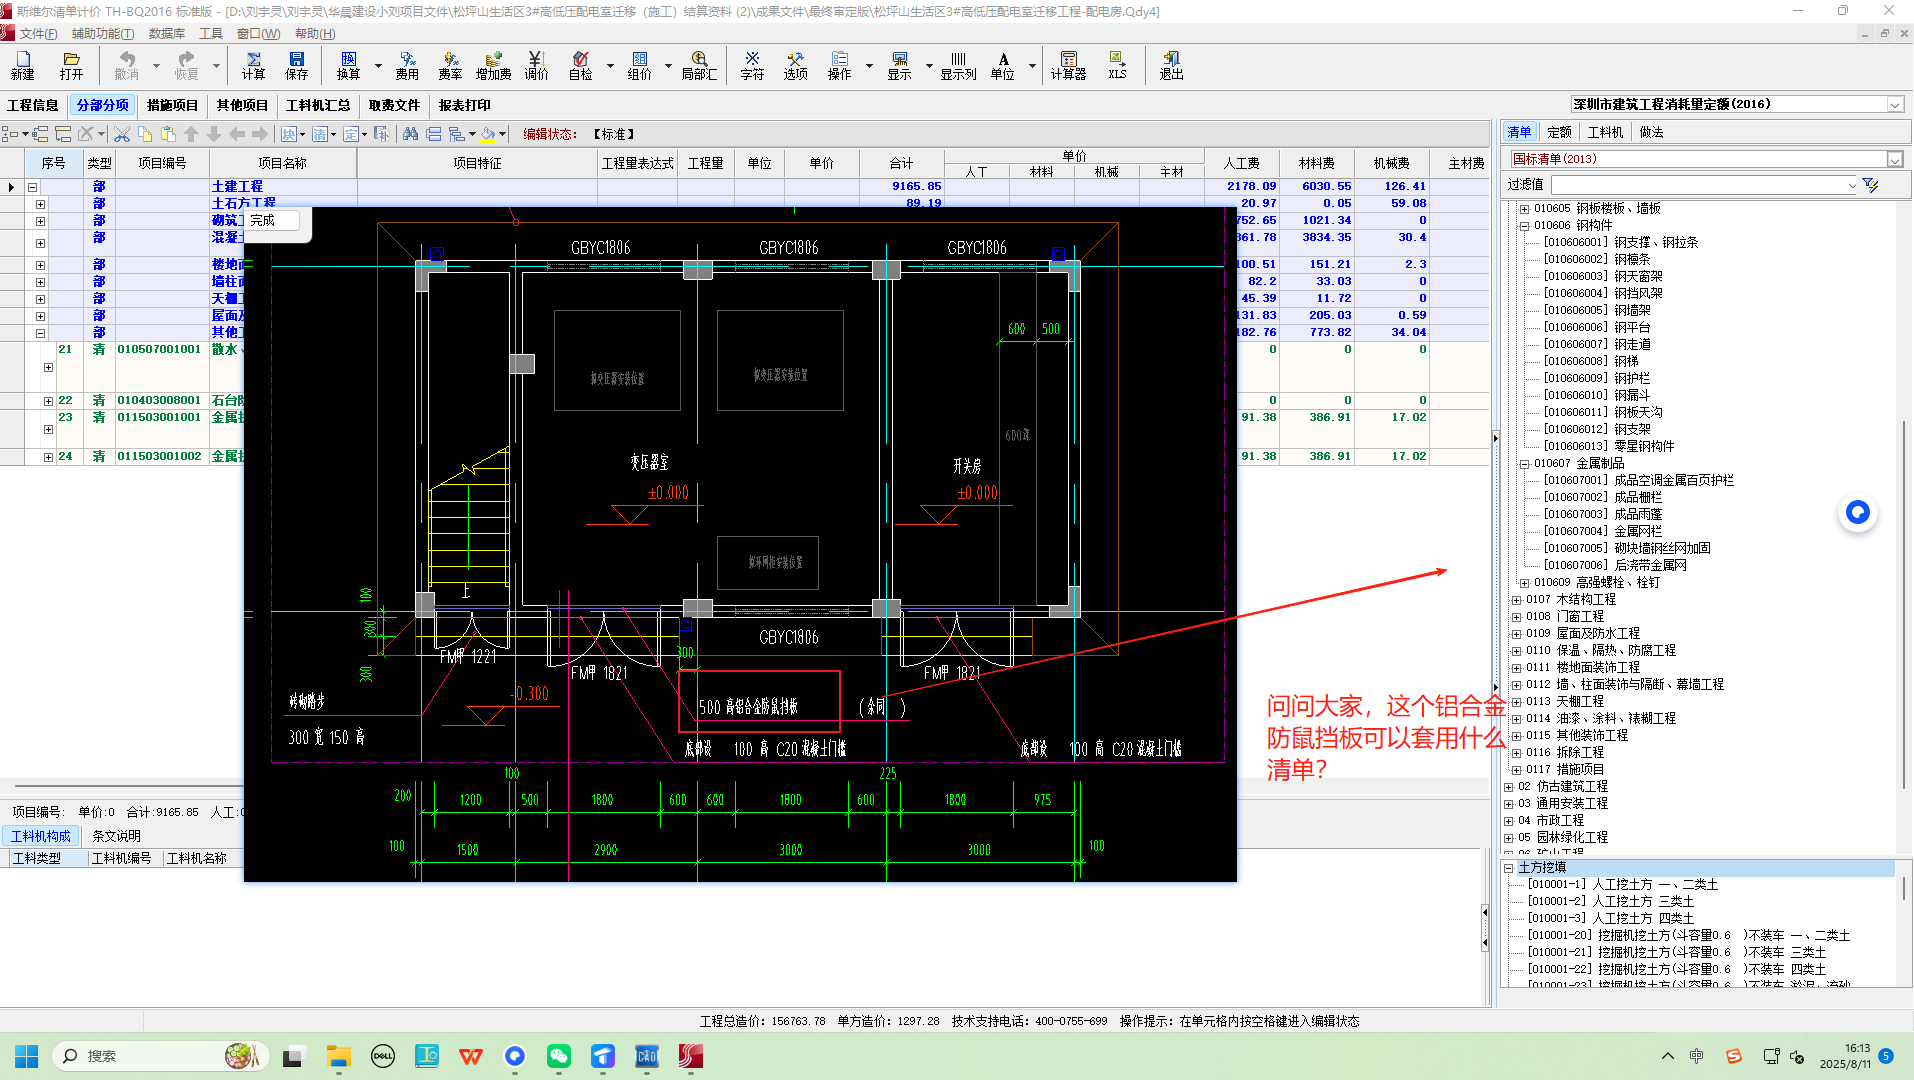Click the scissors cut icon
Screen dimensions: 1914x1080
click(122, 134)
